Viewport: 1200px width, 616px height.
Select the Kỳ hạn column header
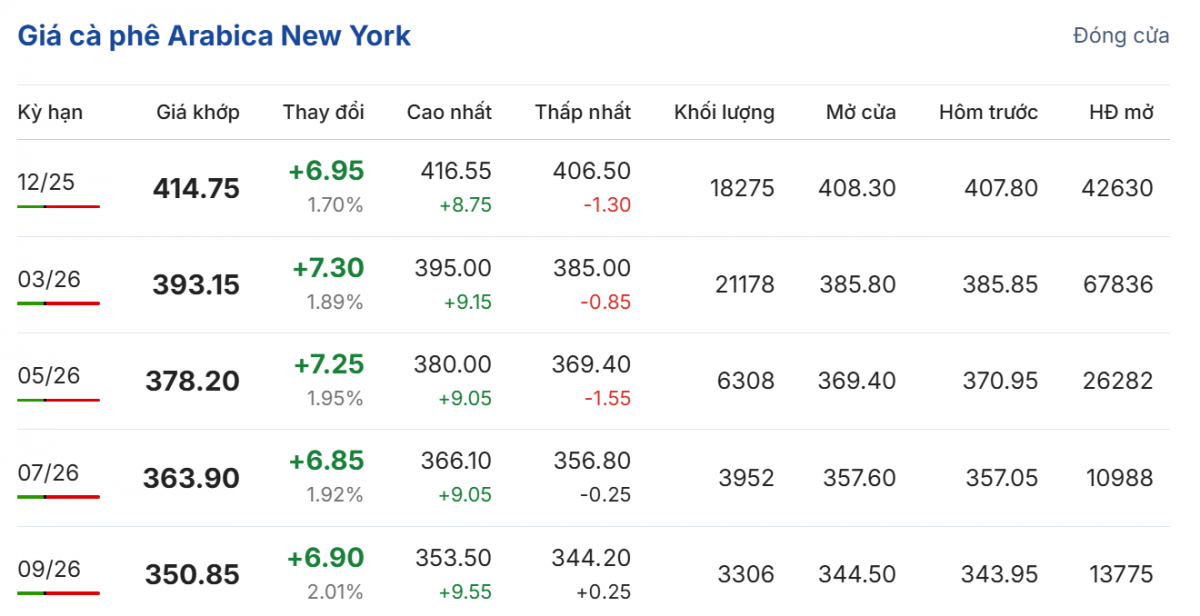pyautogui.click(x=50, y=112)
